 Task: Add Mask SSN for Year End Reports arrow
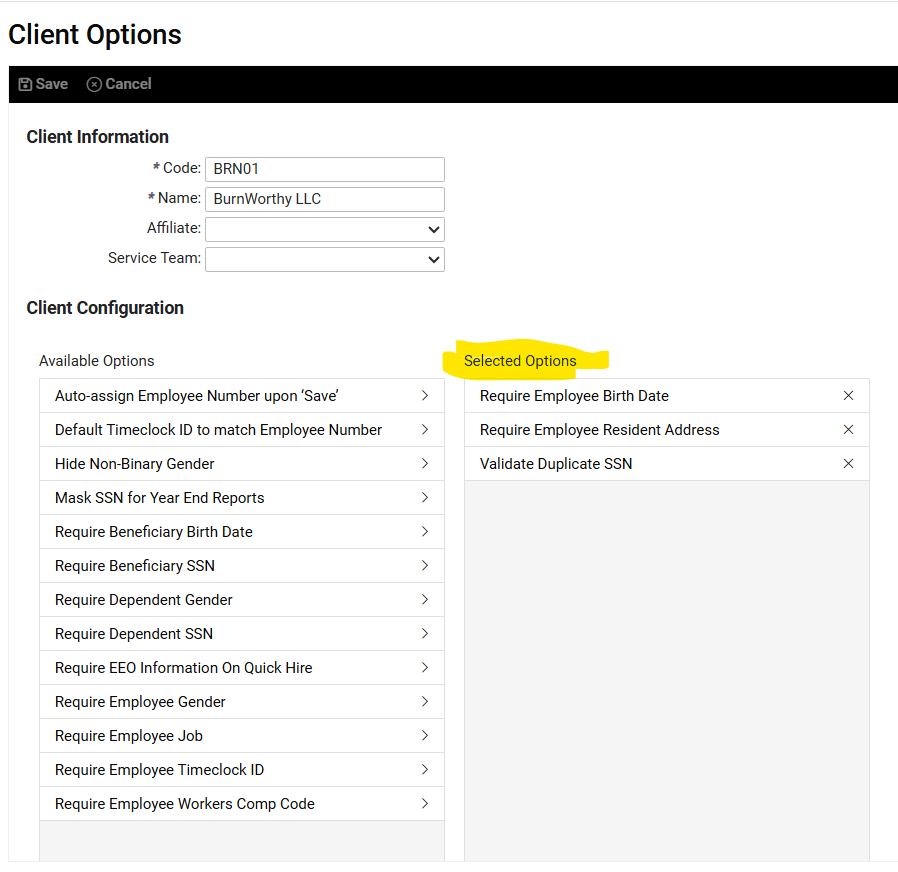click(x=425, y=498)
